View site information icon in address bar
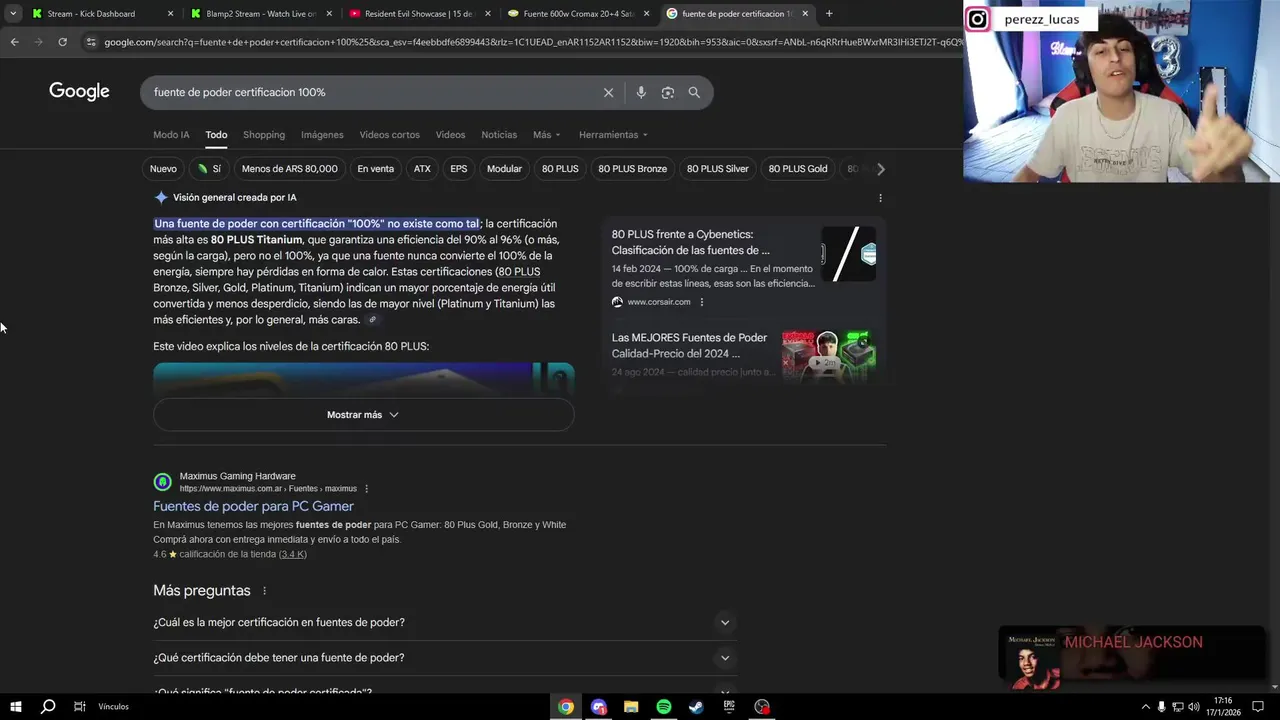This screenshot has height=720, width=1280. [91, 42]
